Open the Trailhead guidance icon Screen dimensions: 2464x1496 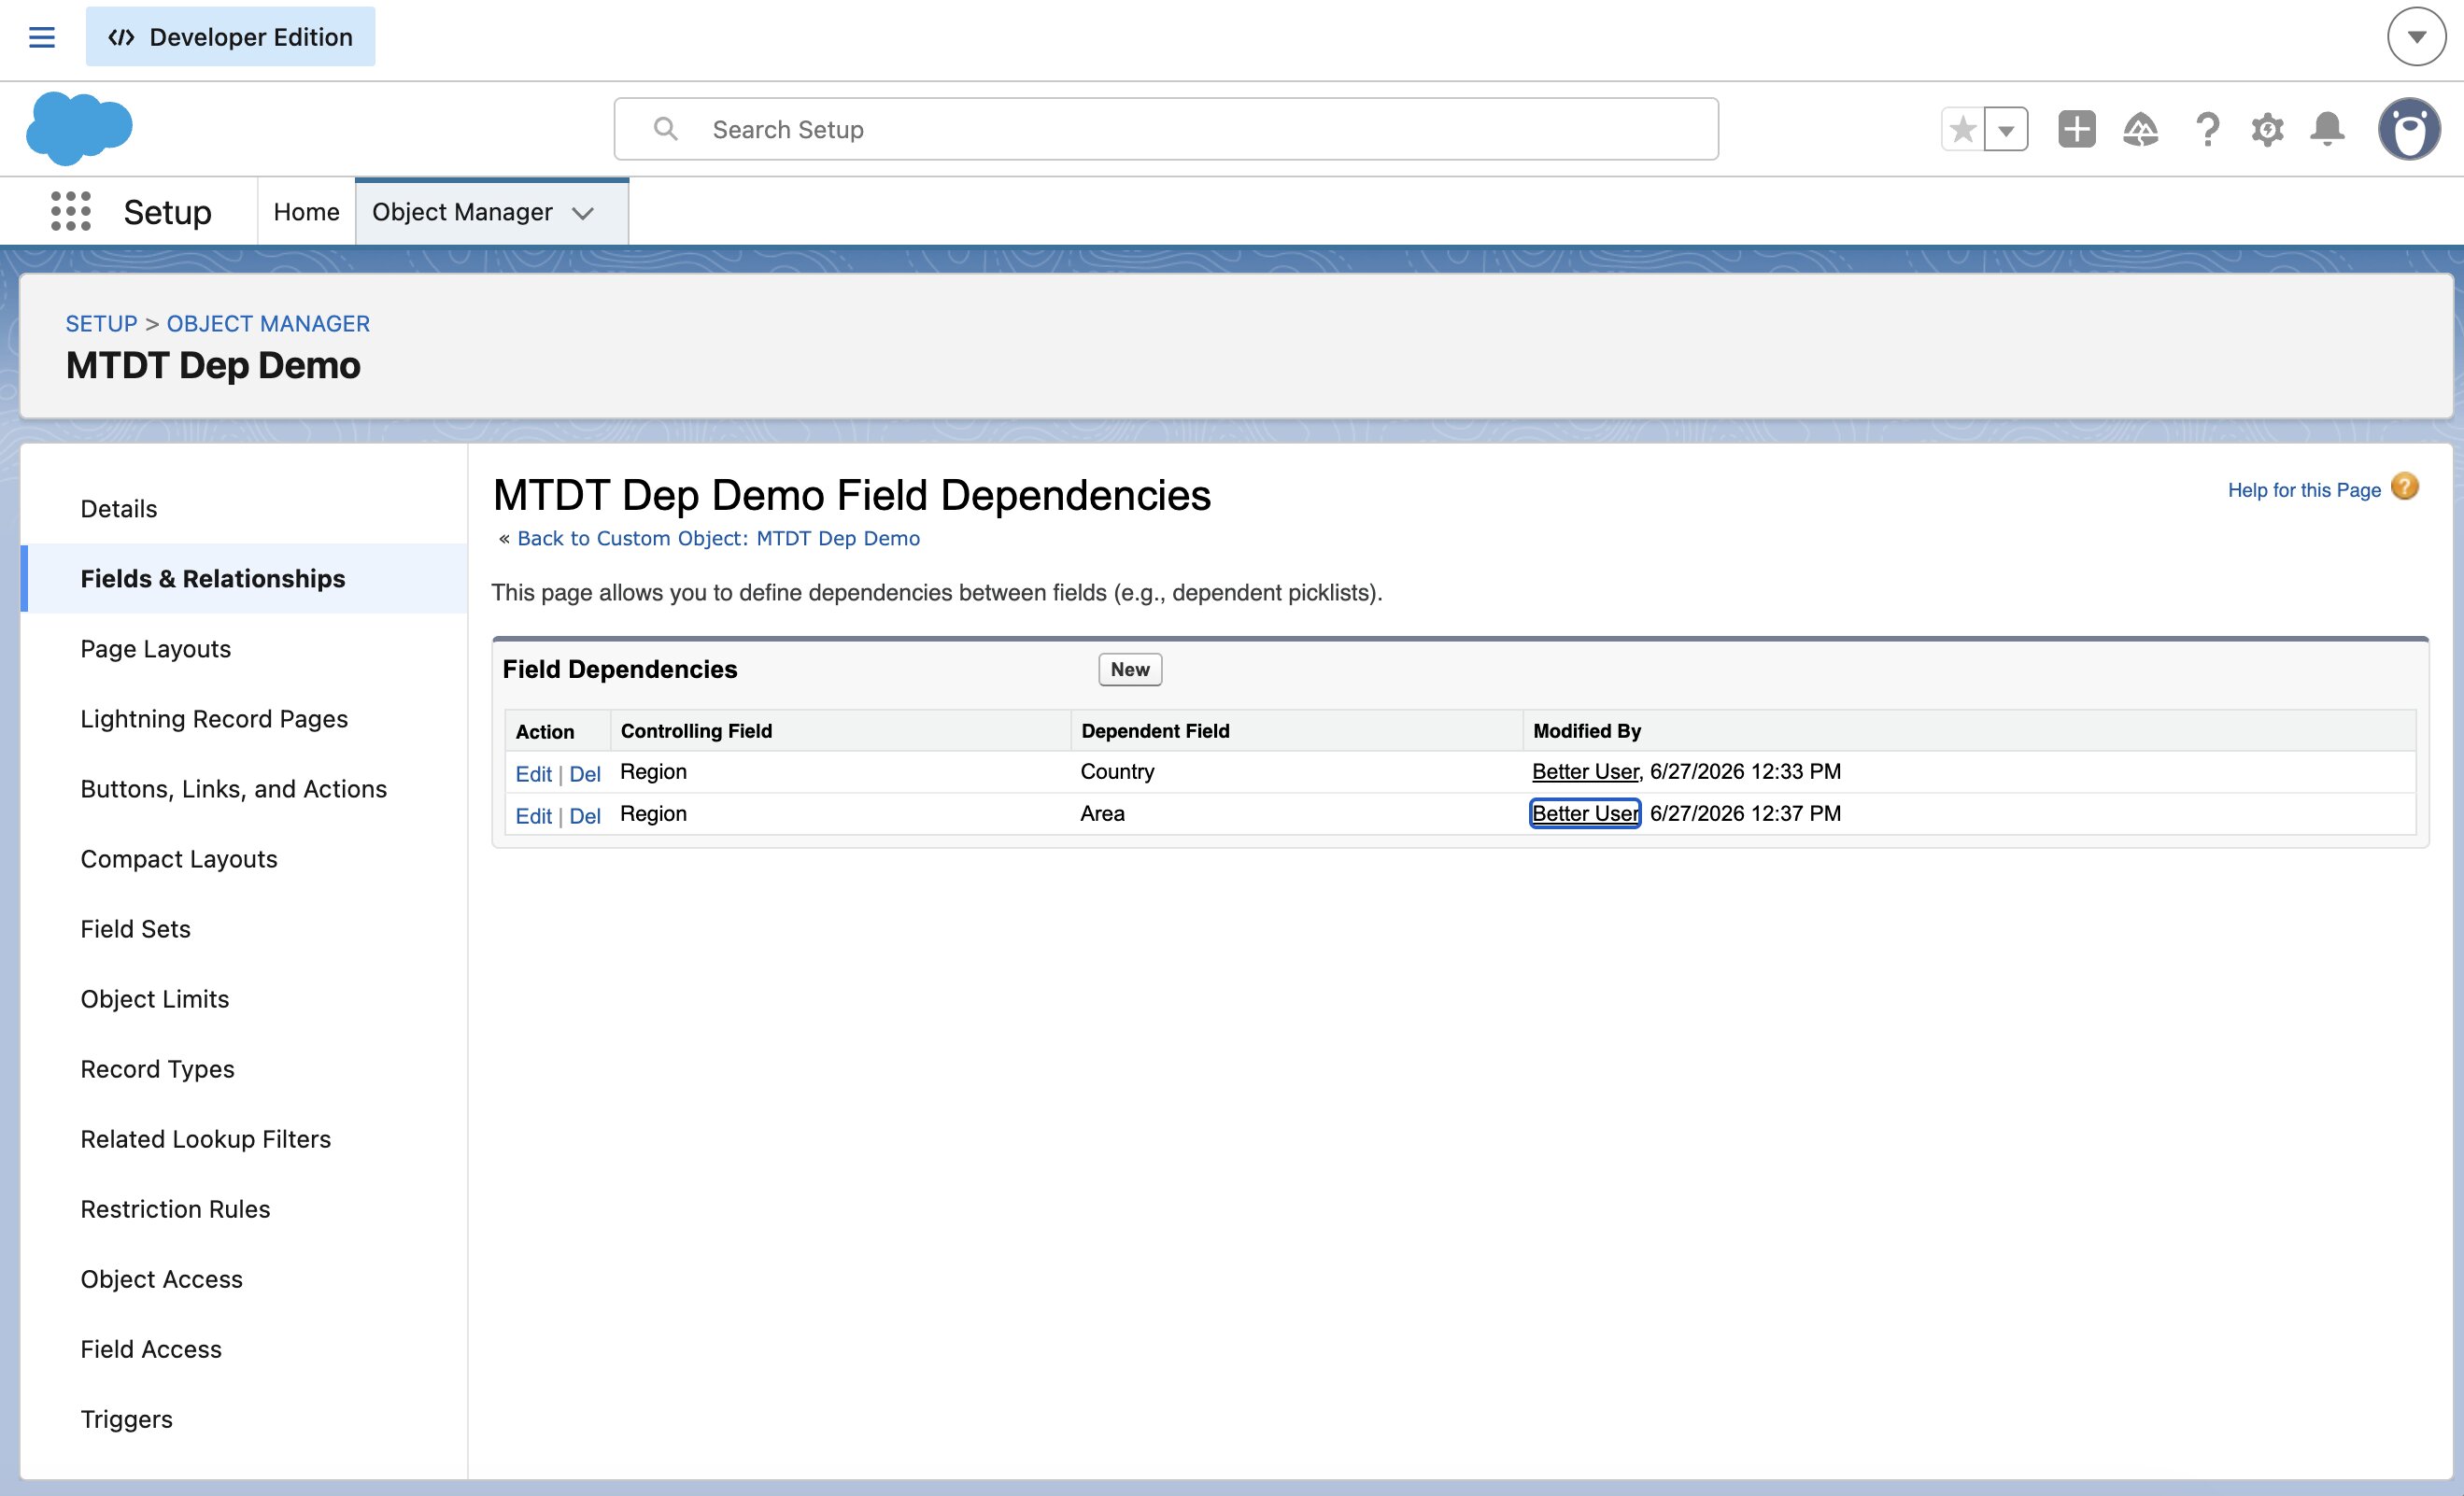pyautogui.click(x=2140, y=129)
